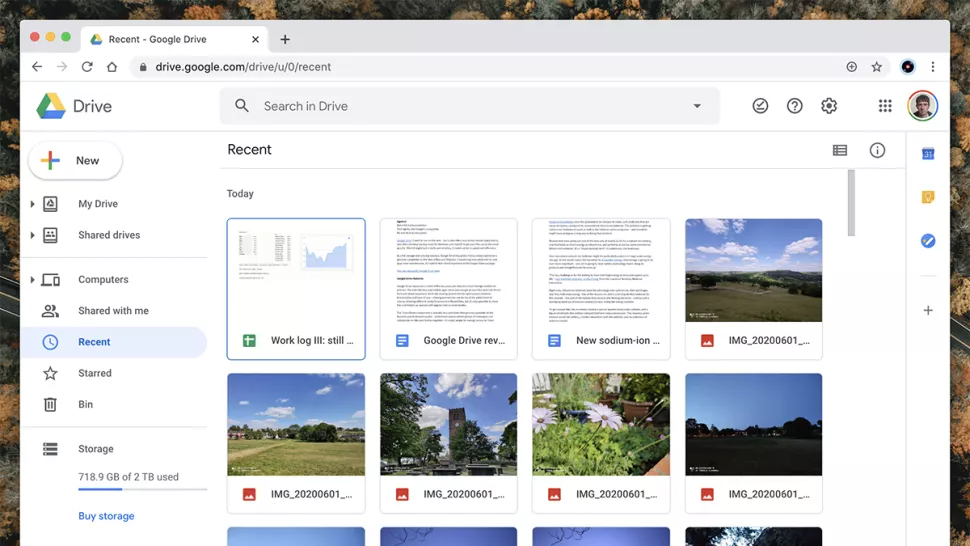Click the storage usage progress bar
Image resolution: width=970 pixels, height=546 pixels.
142,490
